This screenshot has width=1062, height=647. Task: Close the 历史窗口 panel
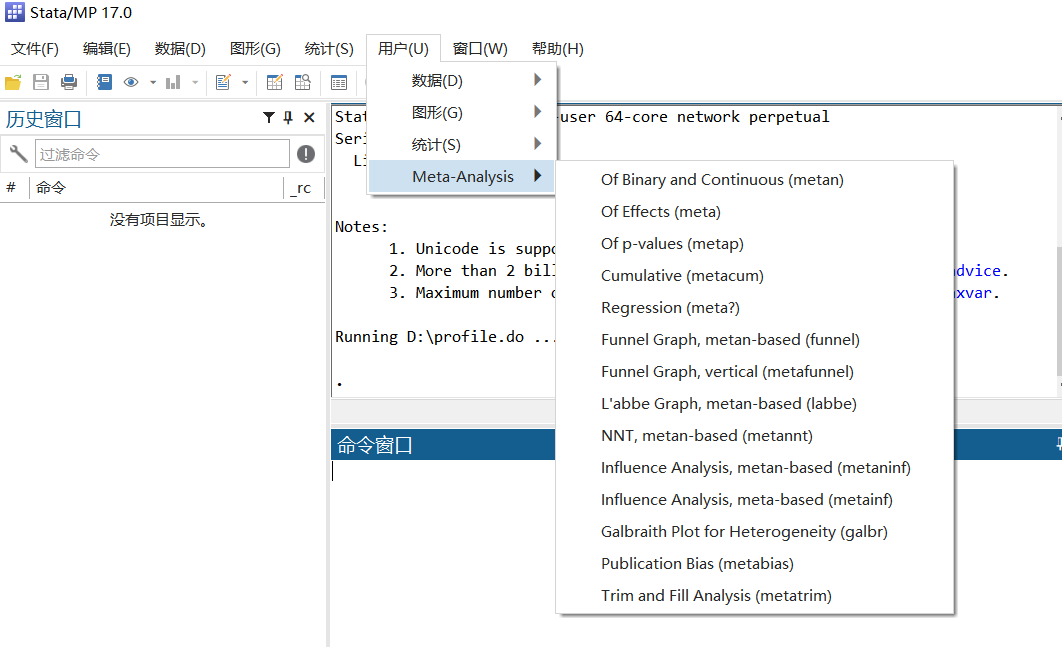coord(310,118)
